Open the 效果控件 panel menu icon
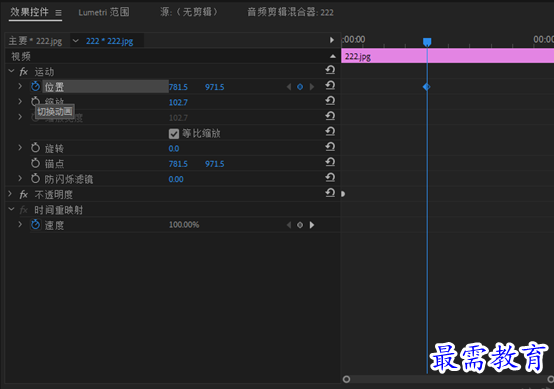 (58, 13)
